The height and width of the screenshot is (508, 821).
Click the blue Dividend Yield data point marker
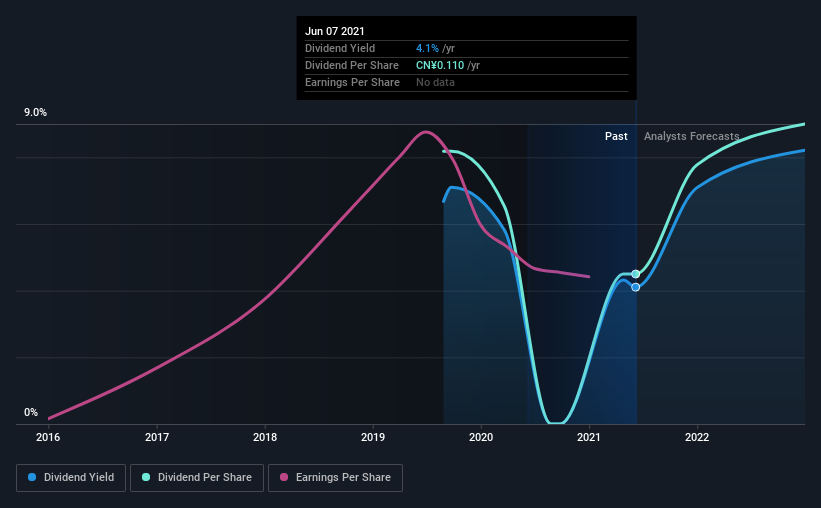pos(636,287)
